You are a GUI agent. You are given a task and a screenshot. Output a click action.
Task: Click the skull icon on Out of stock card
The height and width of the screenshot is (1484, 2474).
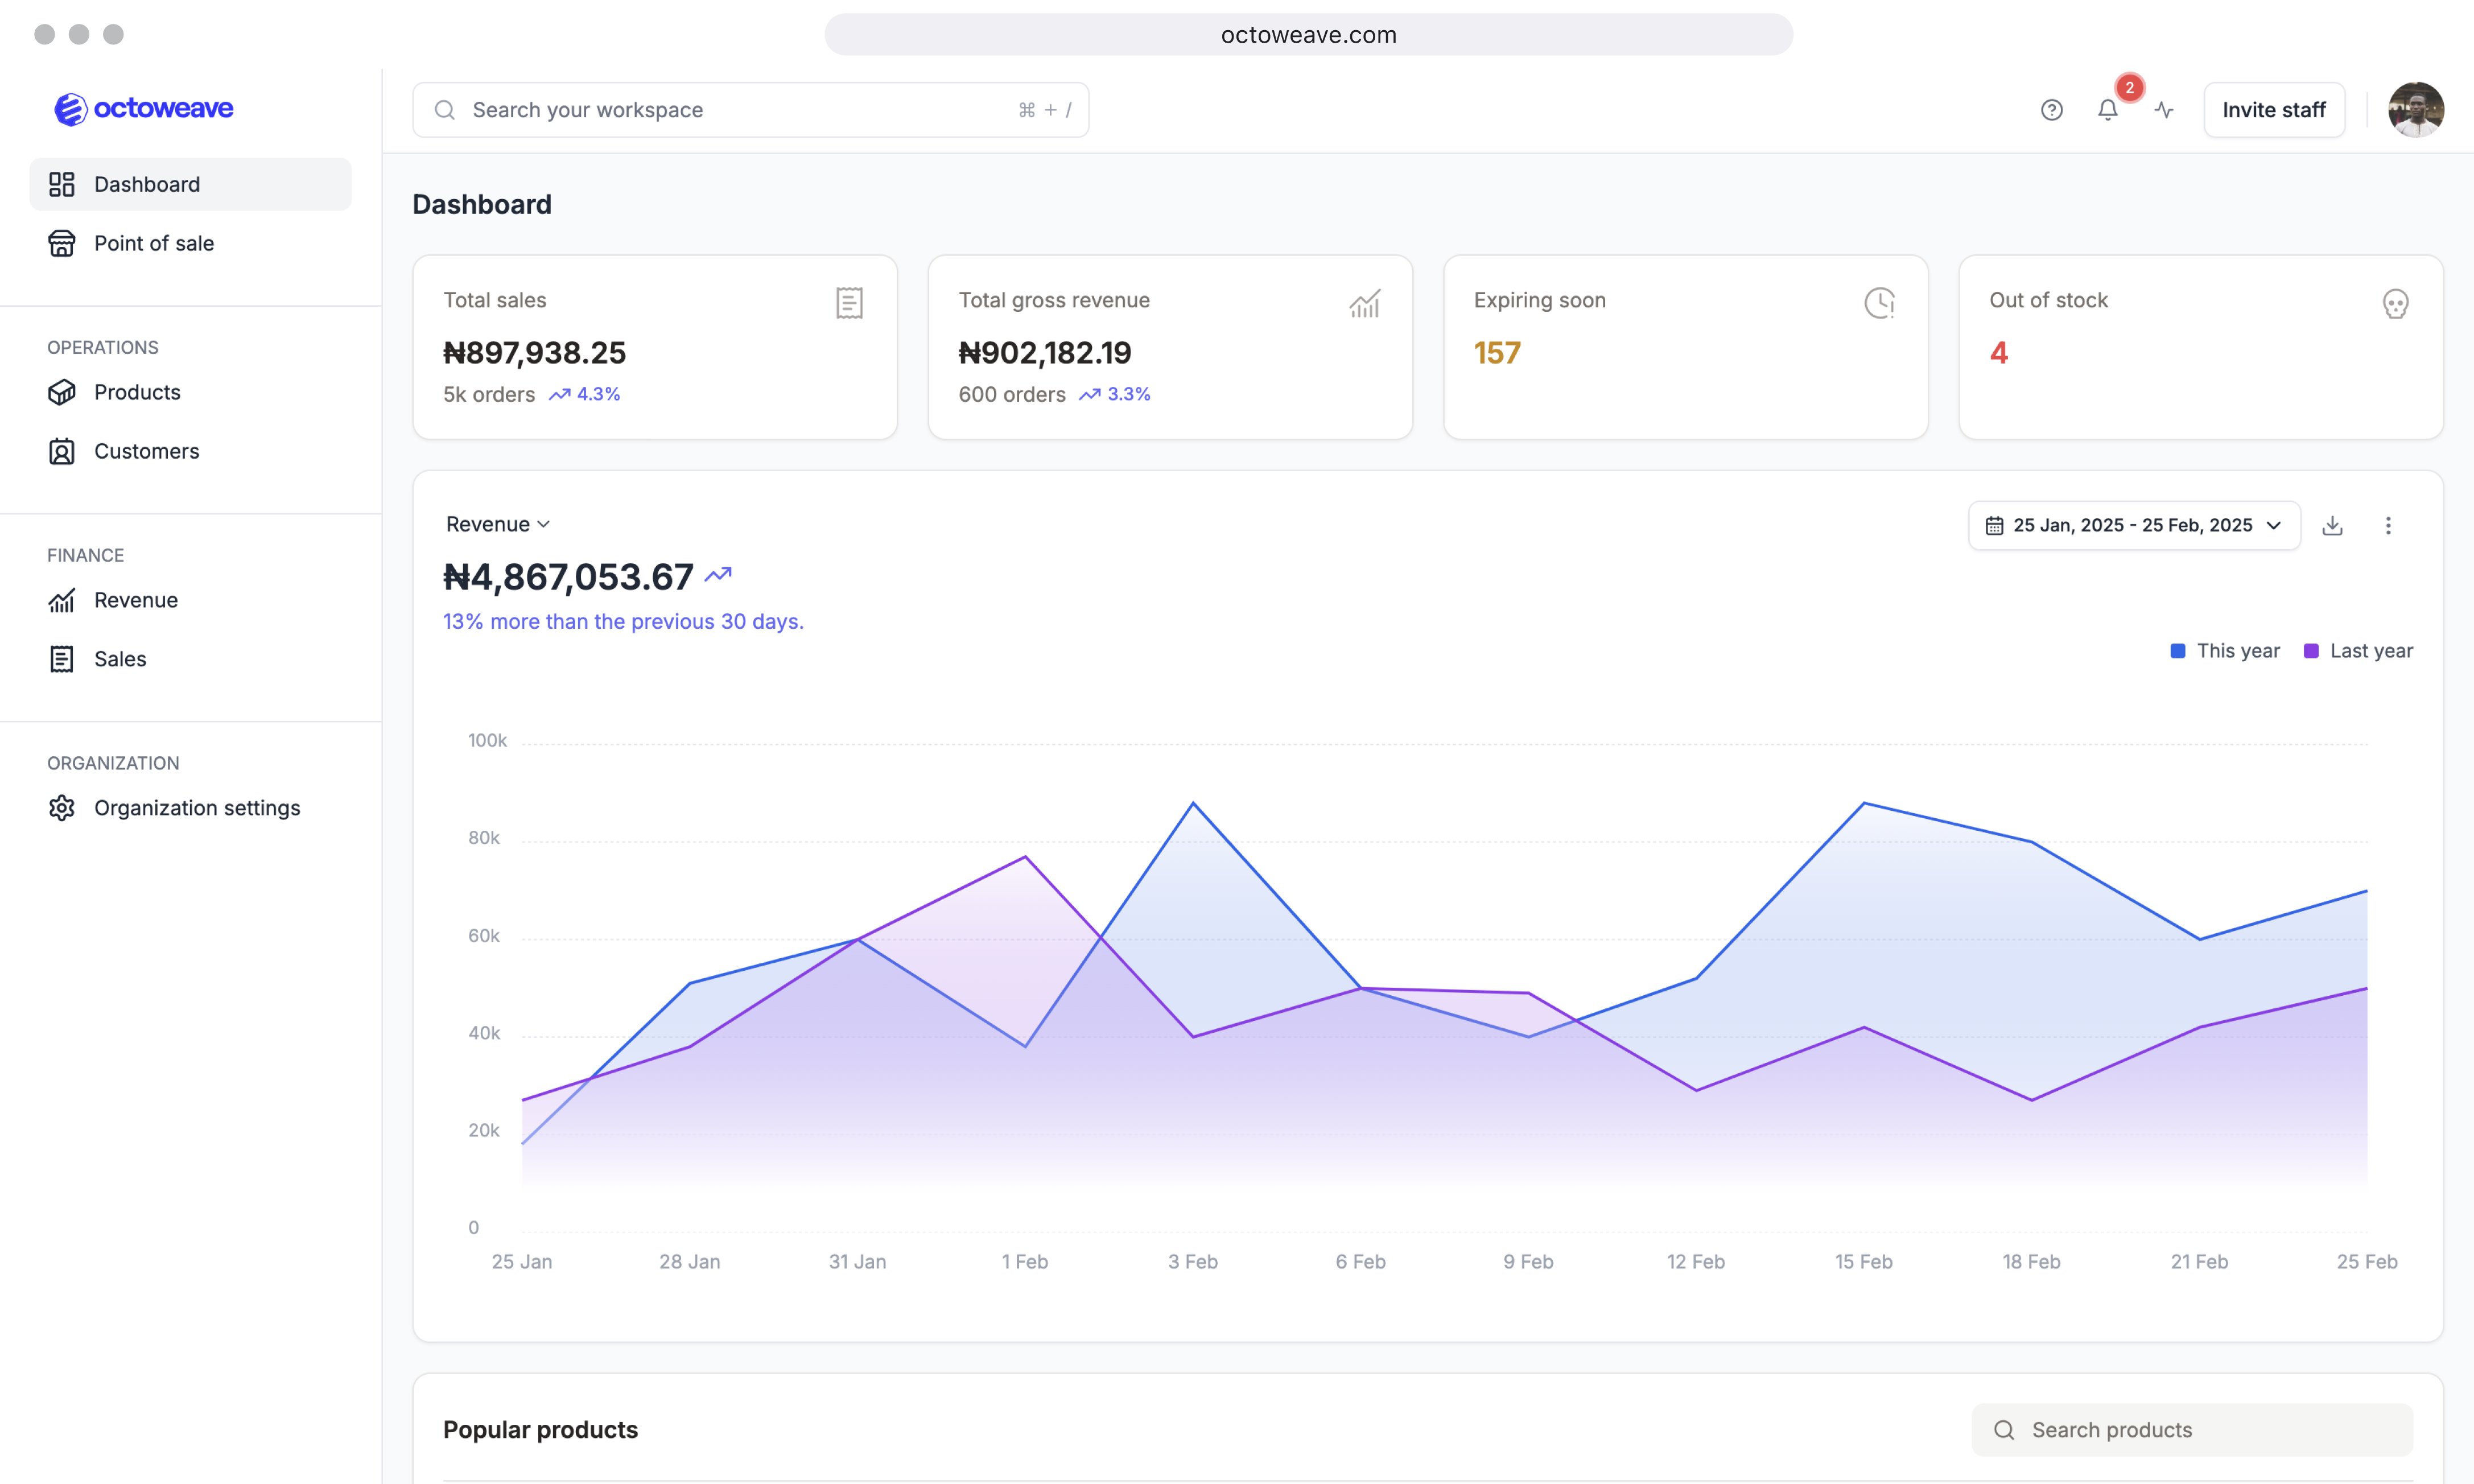[x=2395, y=303]
